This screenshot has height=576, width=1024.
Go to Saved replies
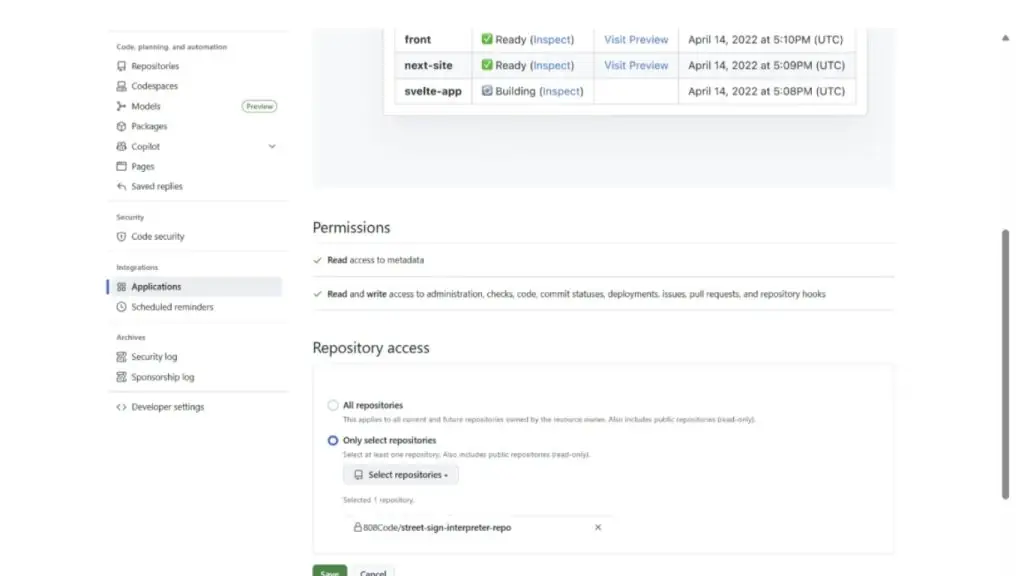(x=157, y=186)
